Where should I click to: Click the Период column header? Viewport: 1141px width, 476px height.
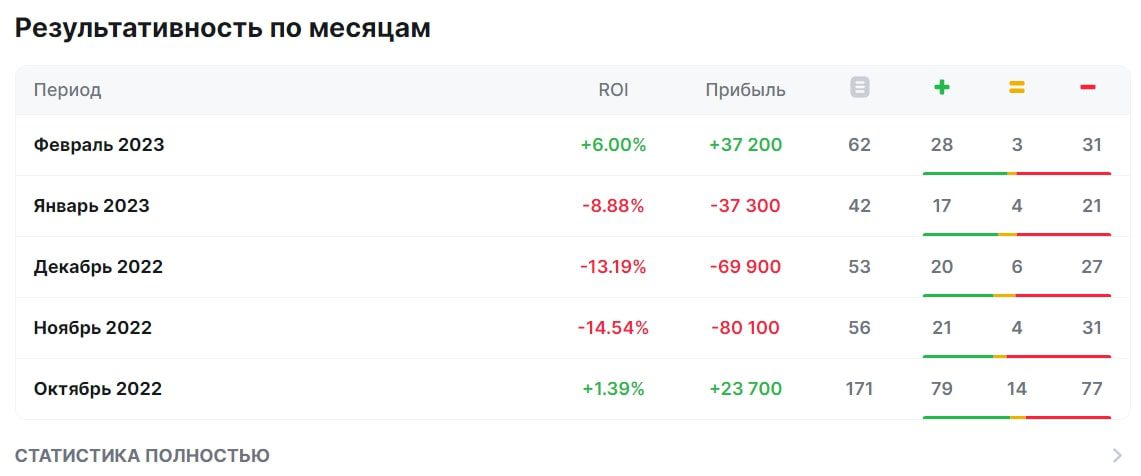pyautogui.click(x=67, y=90)
